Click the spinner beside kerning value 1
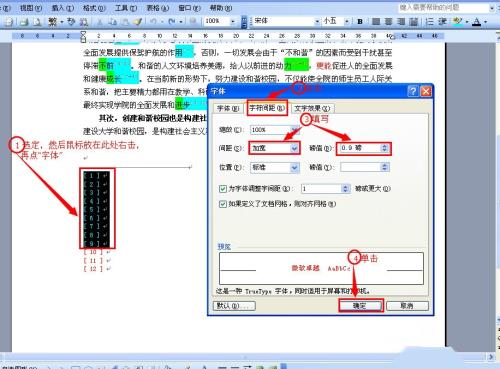 346,189
